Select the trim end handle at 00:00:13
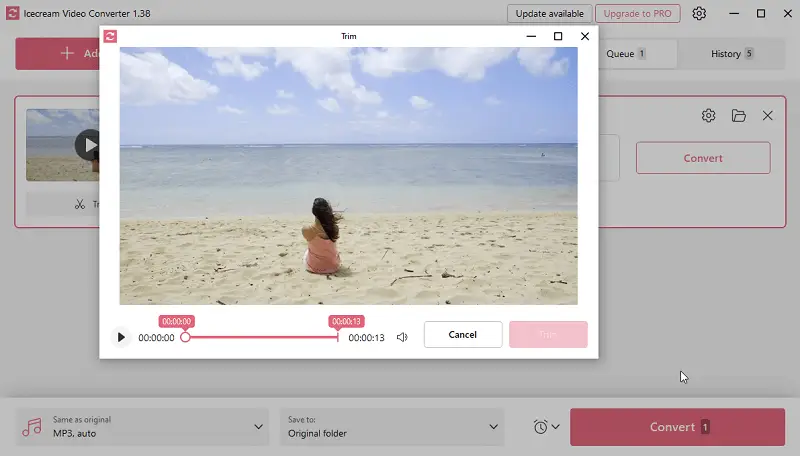Screen dimensions: 800x456 338,337
